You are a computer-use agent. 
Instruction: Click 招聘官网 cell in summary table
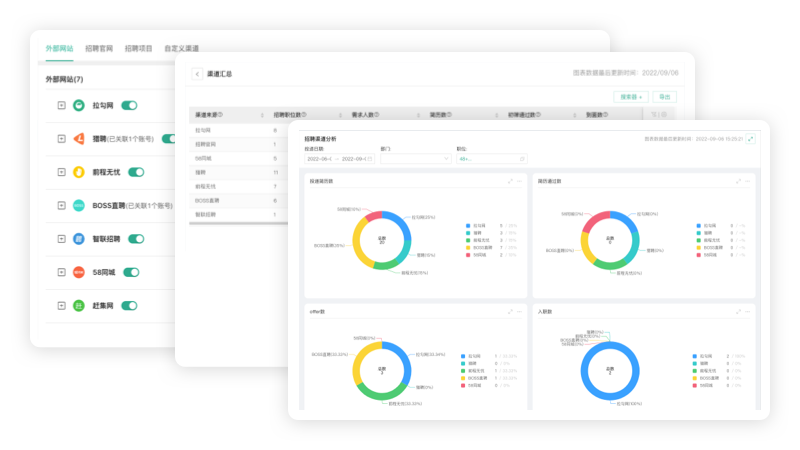[x=206, y=144]
